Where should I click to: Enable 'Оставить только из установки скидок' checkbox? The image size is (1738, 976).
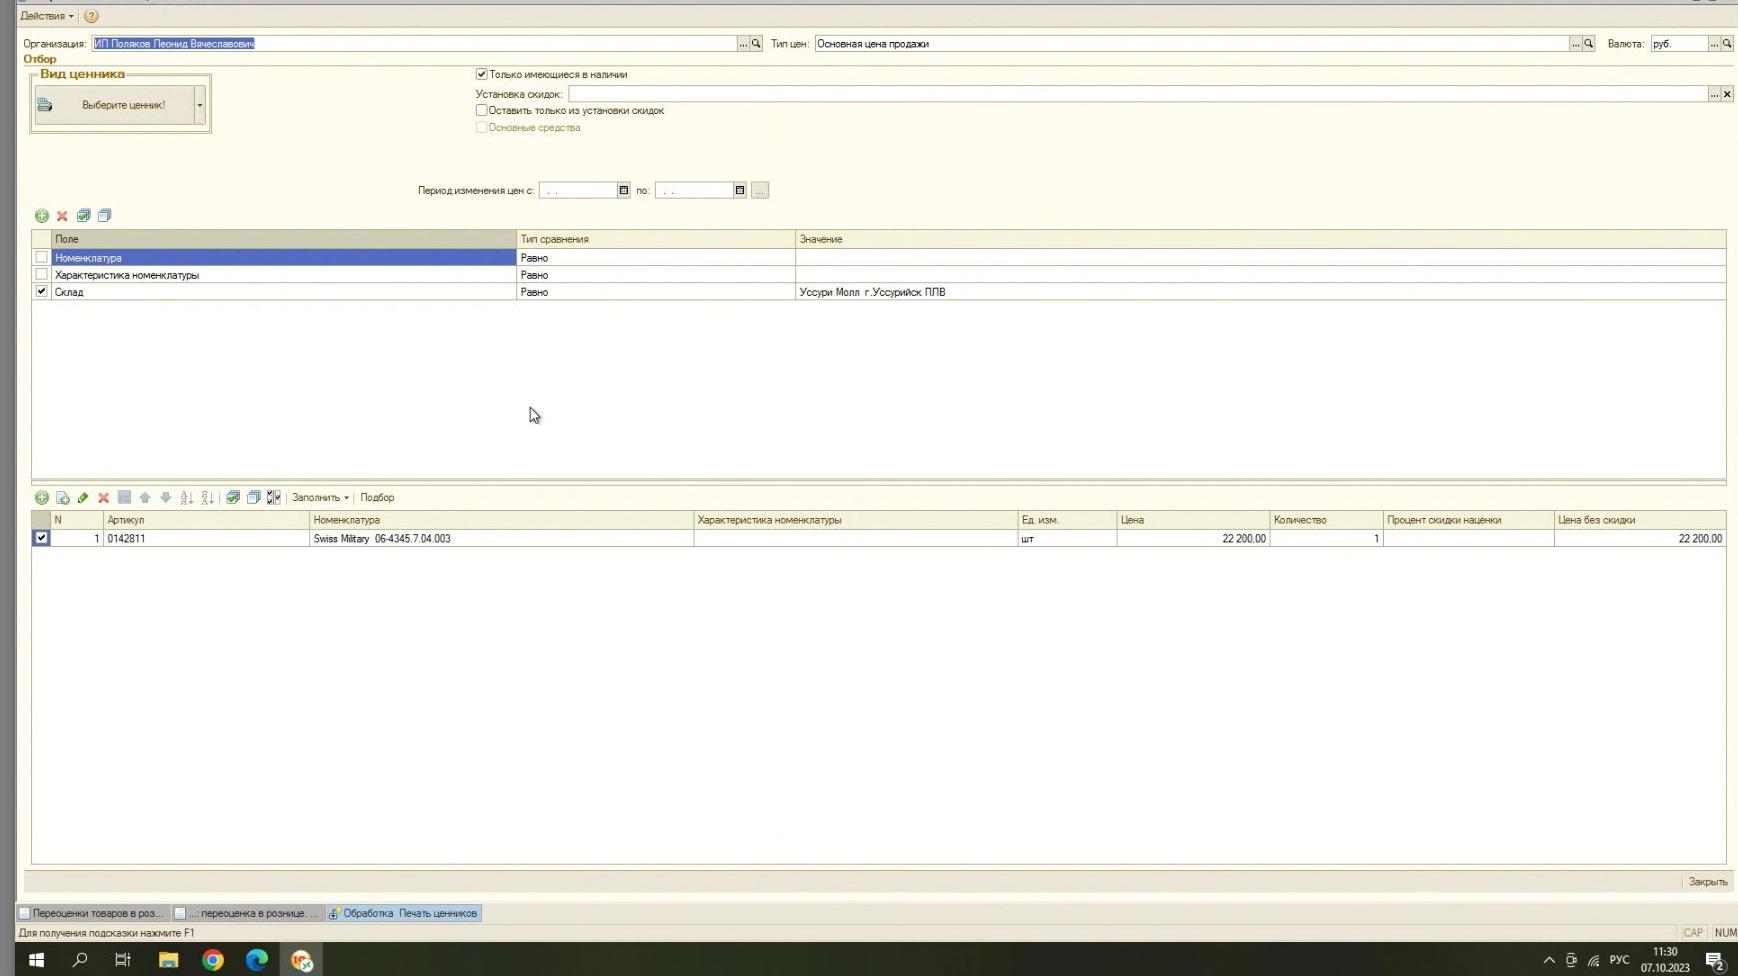(x=481, y=110)
